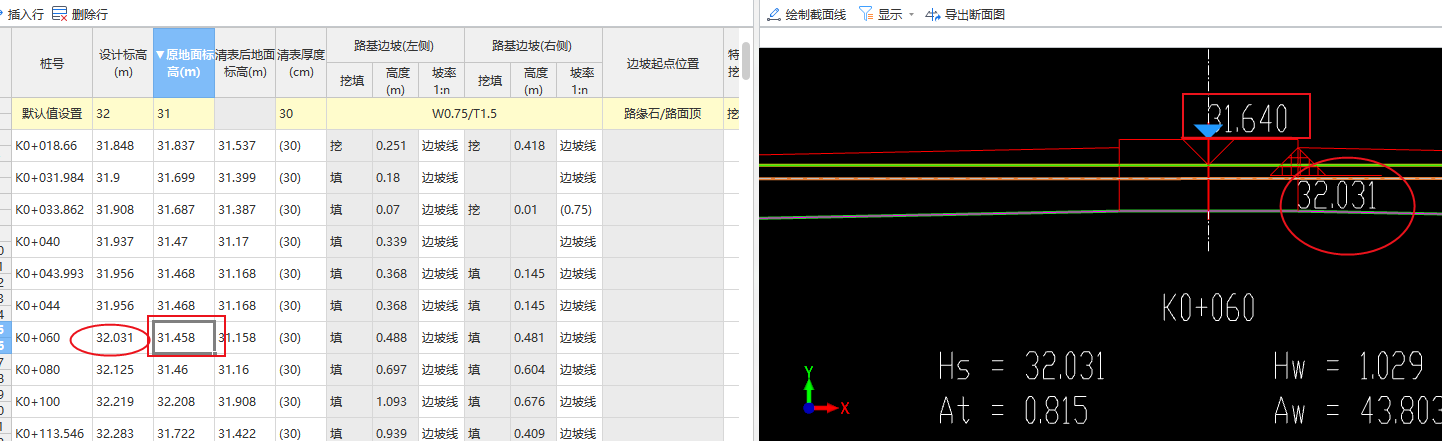Select station row K0+113.546
Image resolution: width=1442 pixels, height=441 pixels.
point(52,432)
